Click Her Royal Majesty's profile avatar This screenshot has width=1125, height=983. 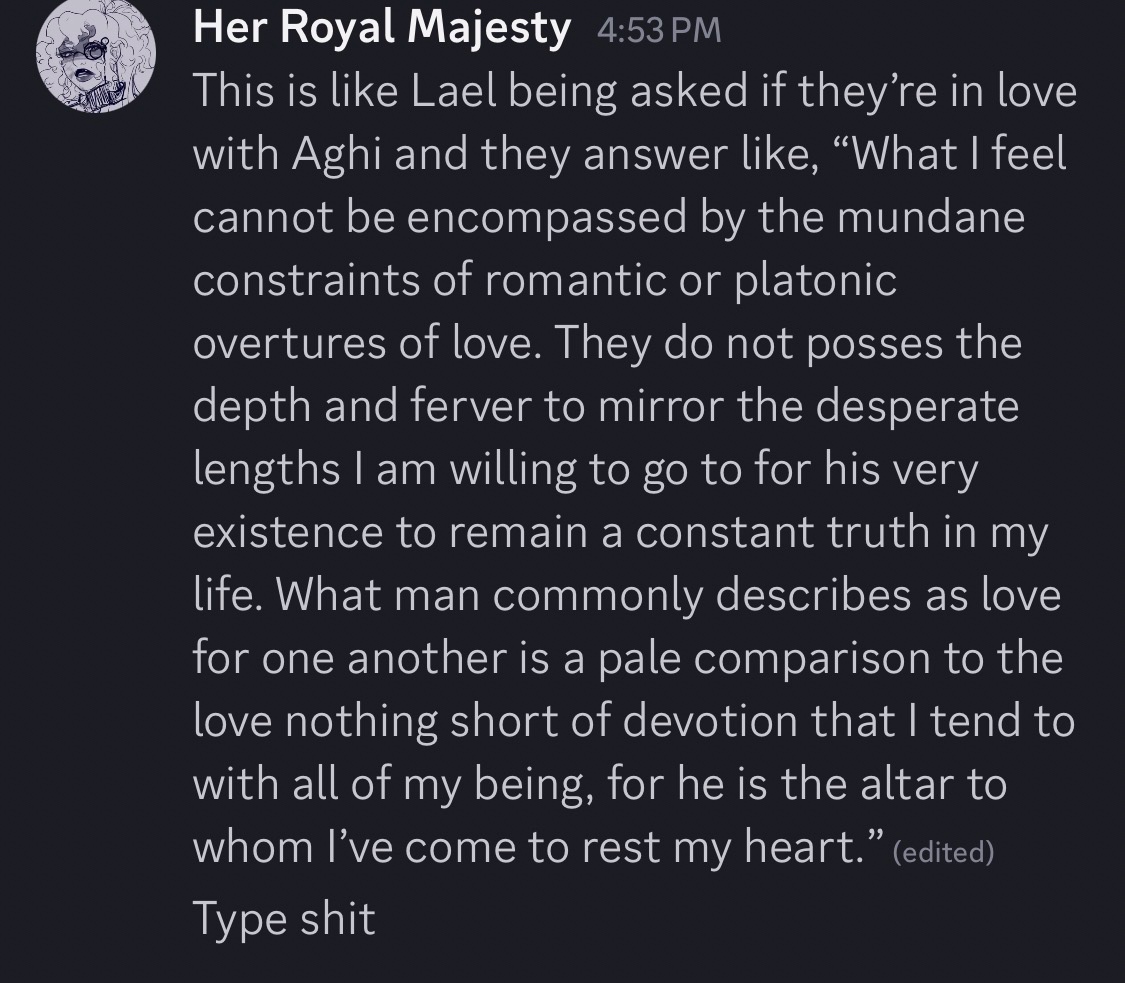point(95,64)
